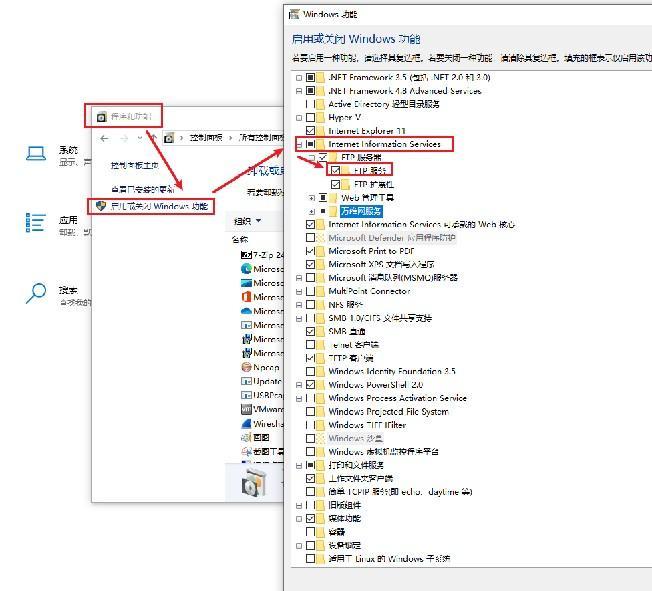Select the VMware program icon

(x=246, y=409)
